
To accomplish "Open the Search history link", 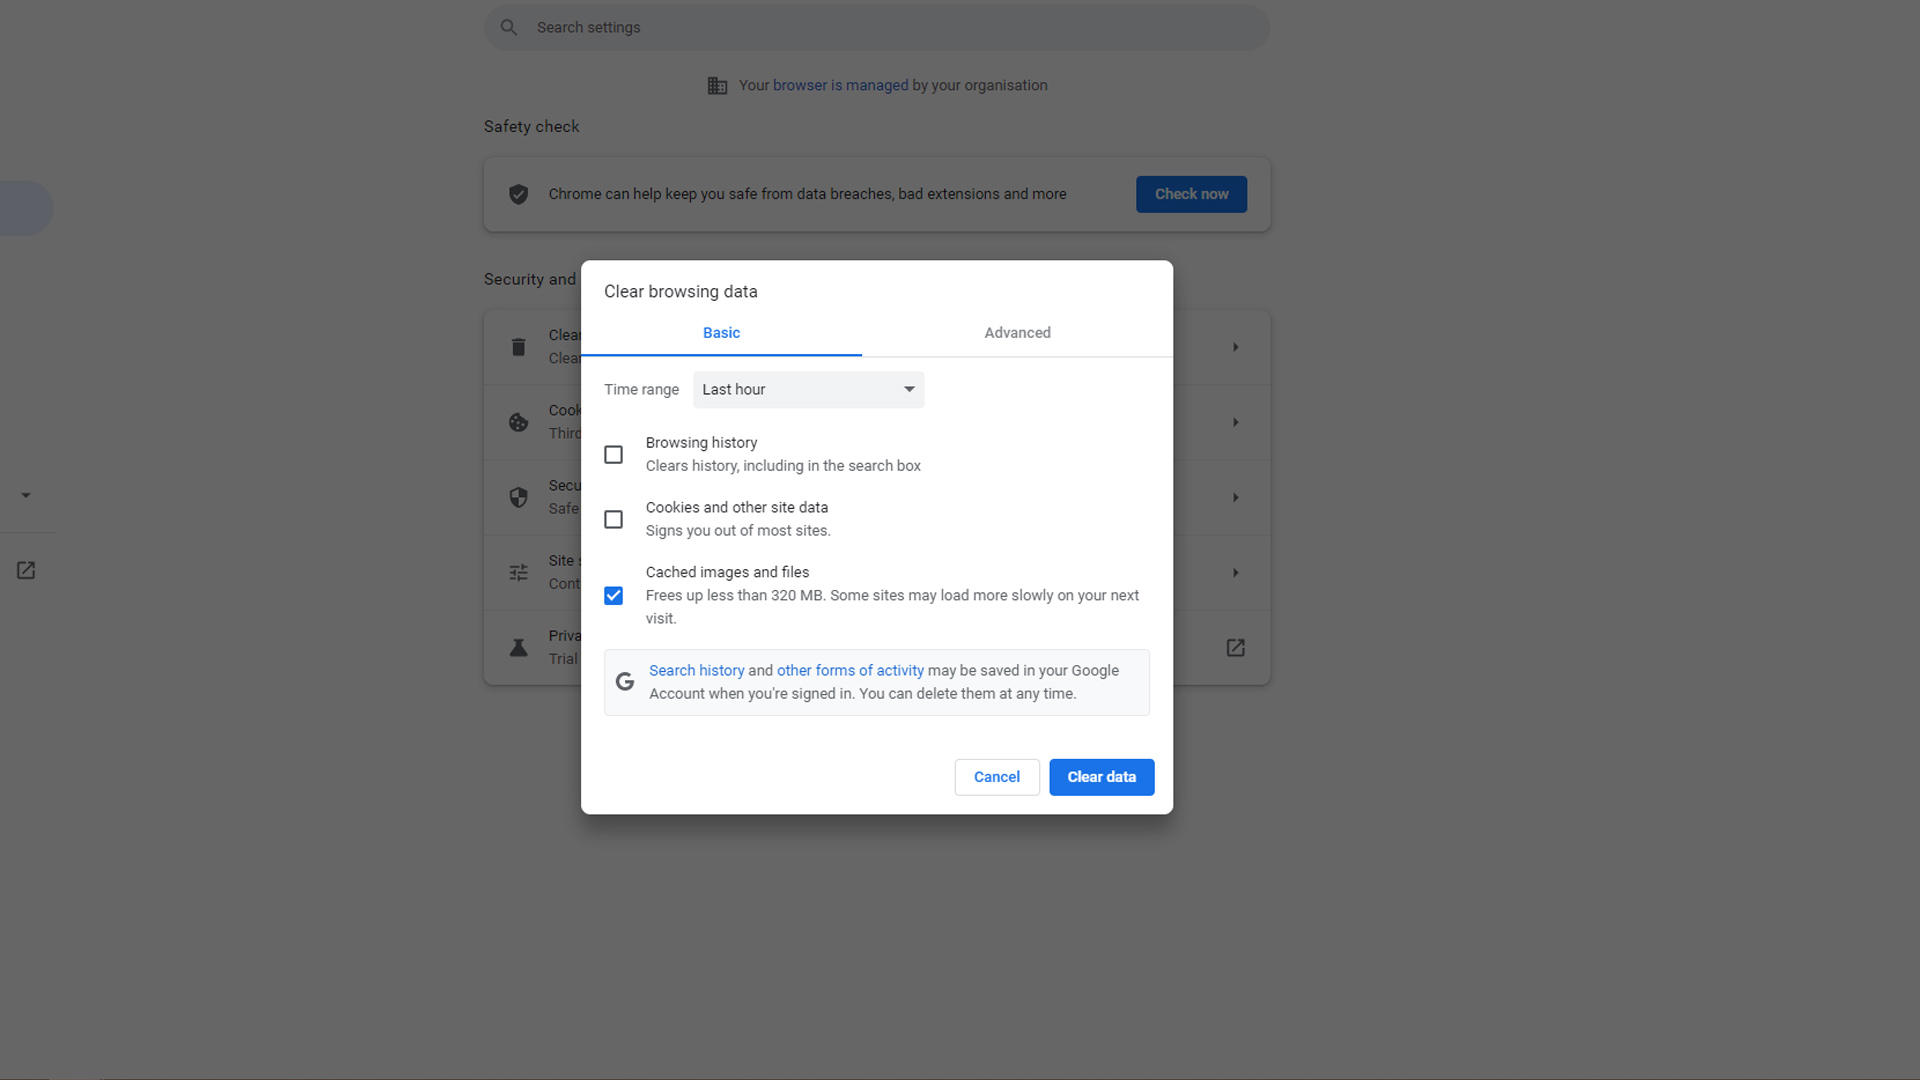I will click(696, 670).
